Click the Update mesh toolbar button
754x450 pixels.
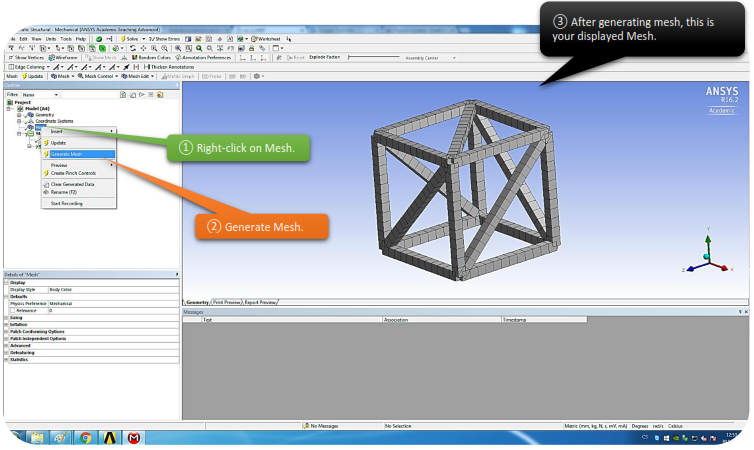[35, 75]
